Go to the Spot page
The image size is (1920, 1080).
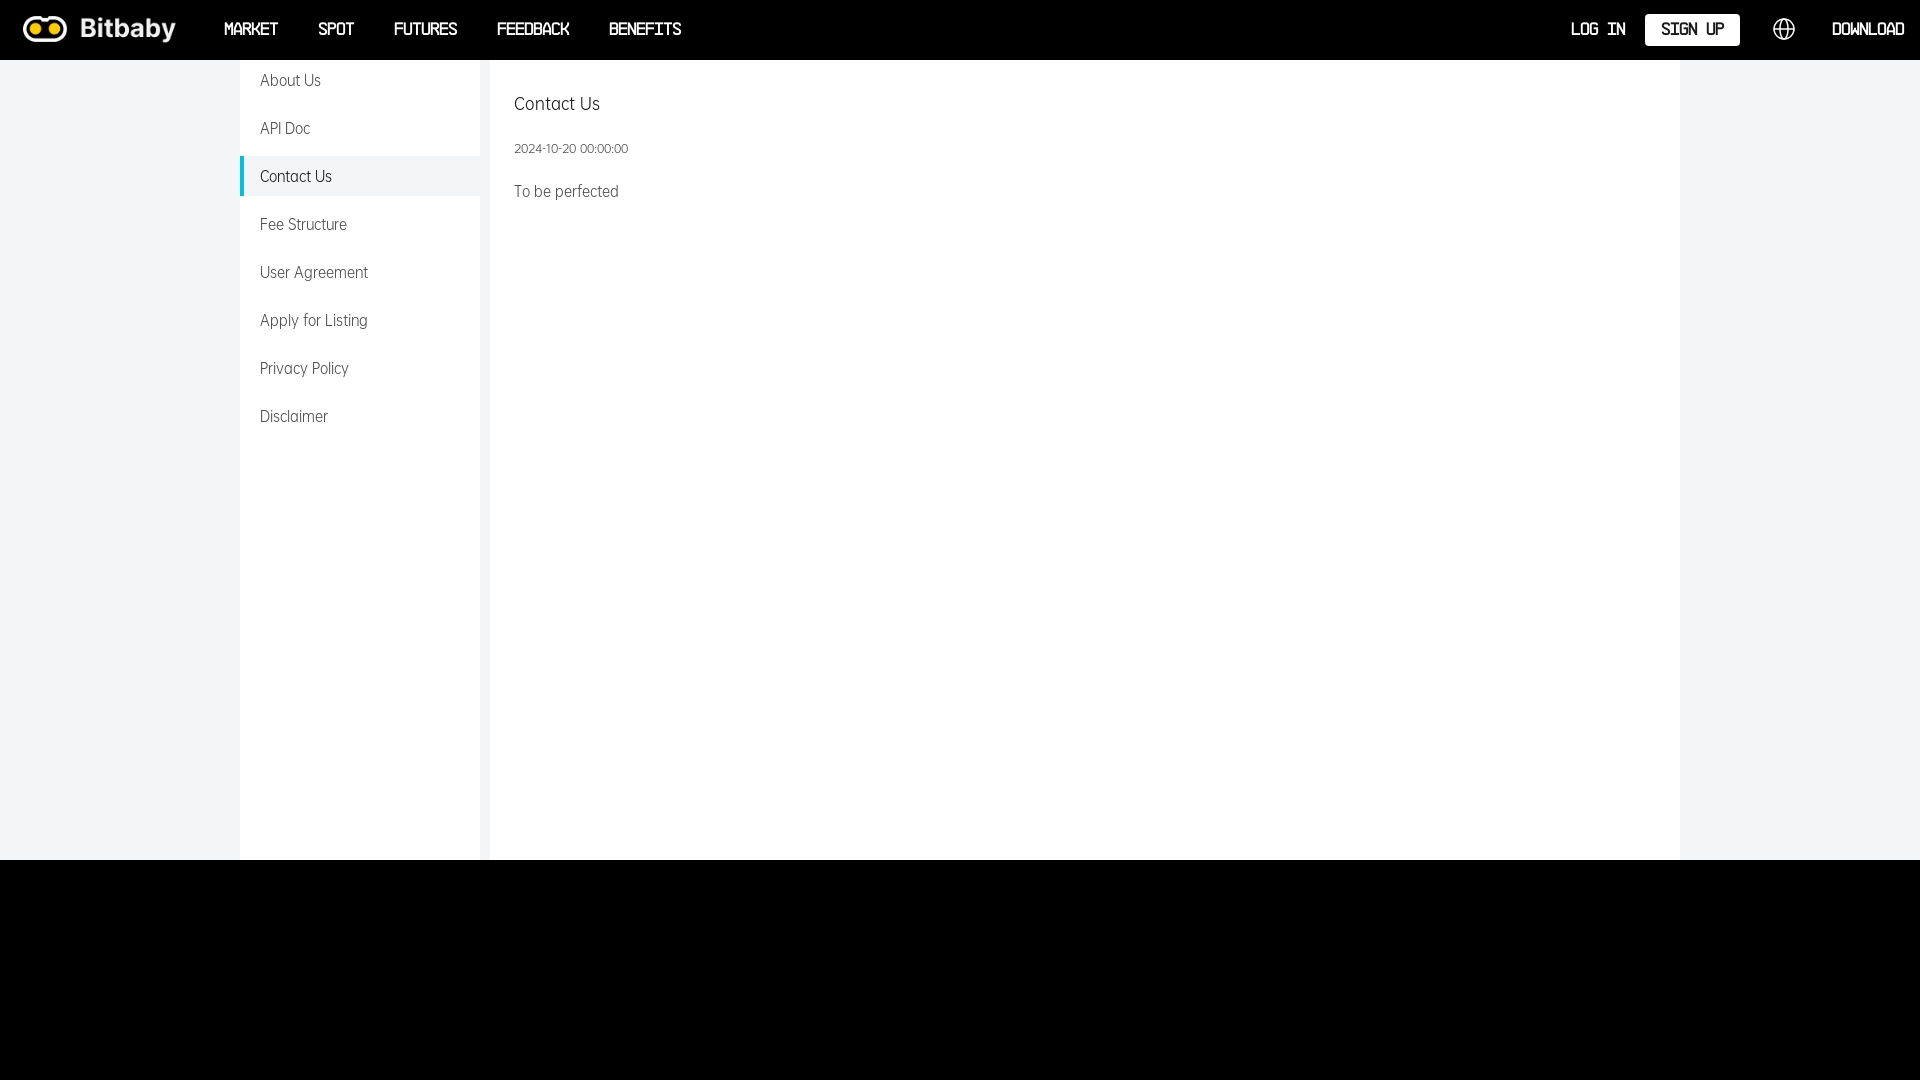pos(336,29)
